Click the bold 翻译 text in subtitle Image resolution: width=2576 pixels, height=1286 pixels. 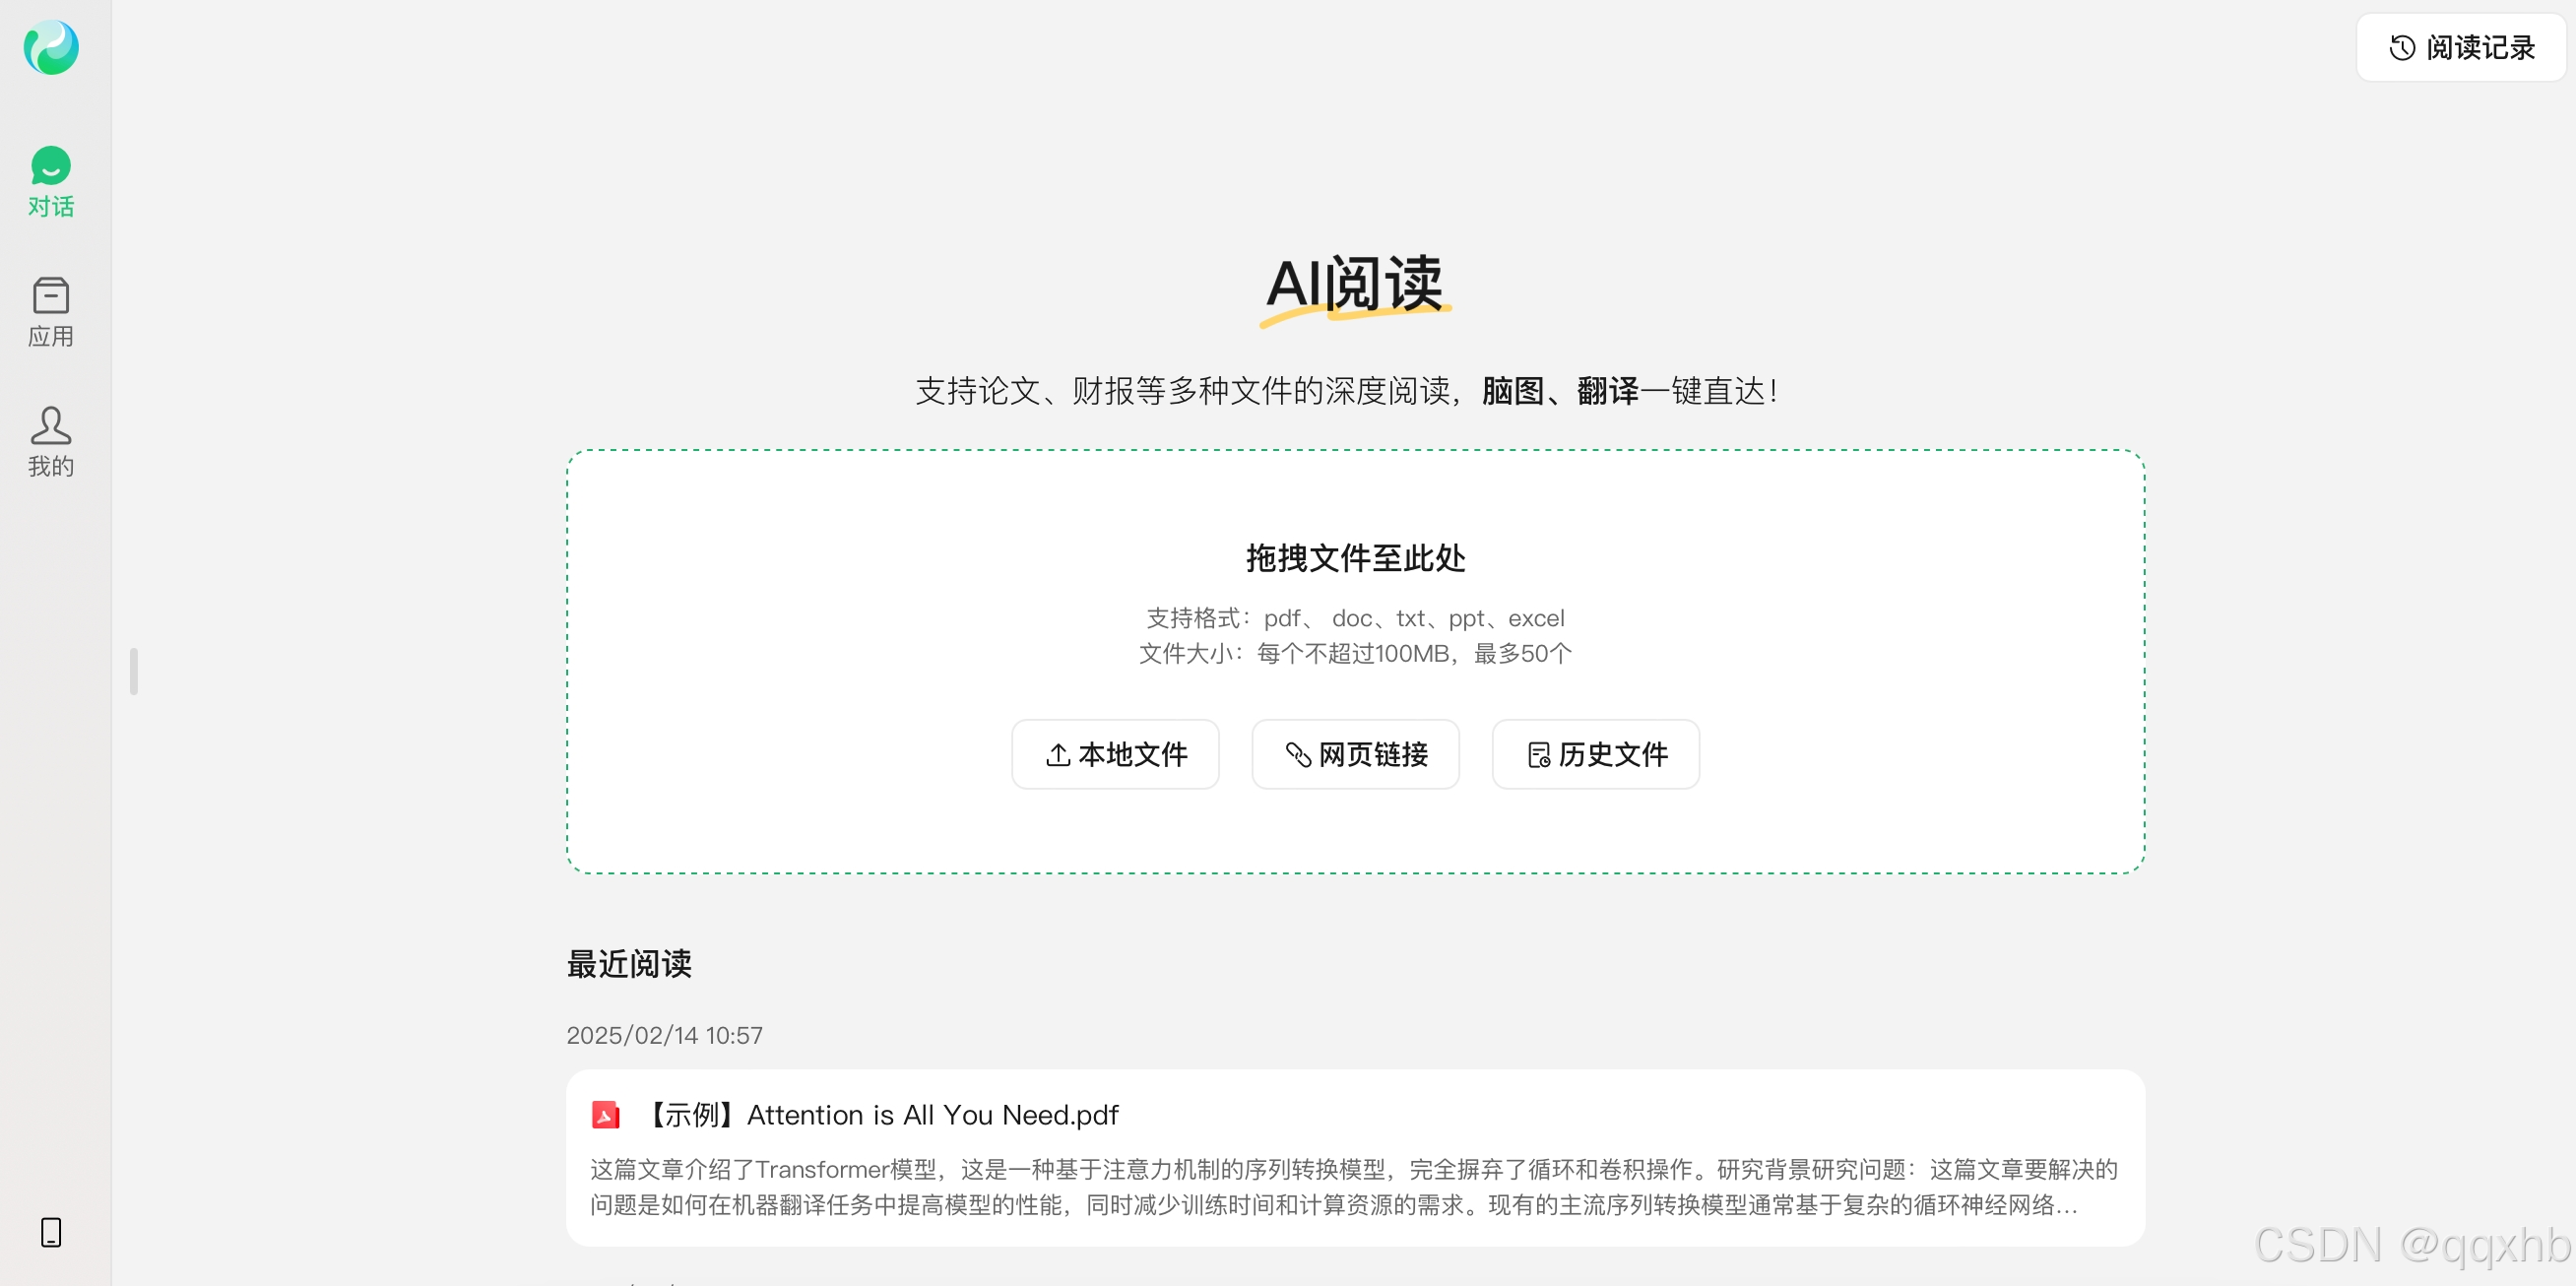click(1607, 390)
